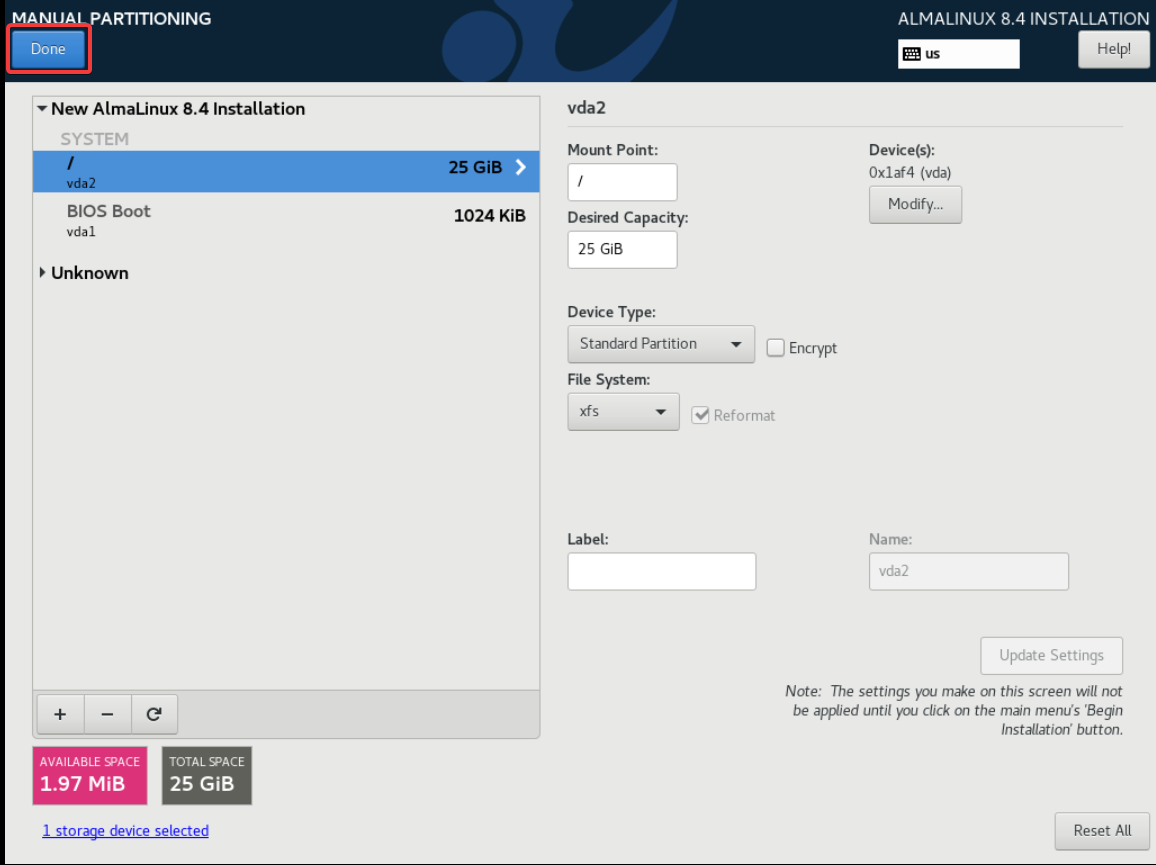Click the Label input field
This screenshot has width=1156, height=865.
(661, 572)
